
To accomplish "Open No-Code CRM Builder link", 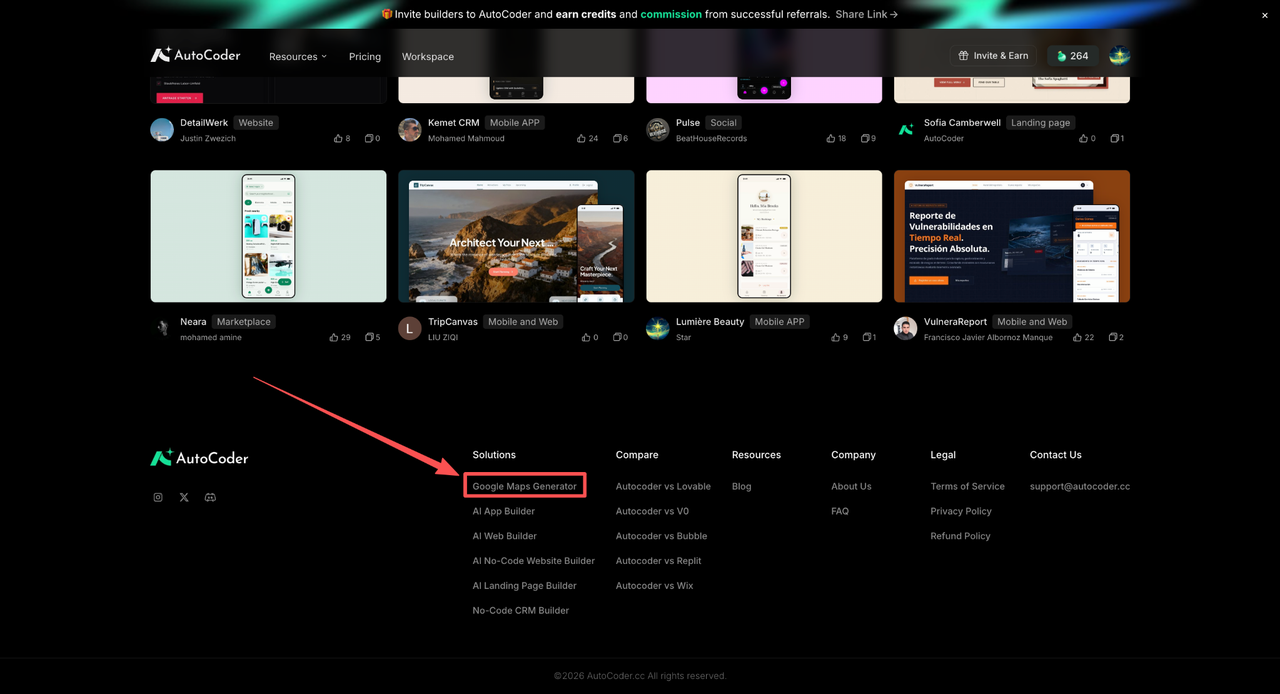I will pos(521,610).
